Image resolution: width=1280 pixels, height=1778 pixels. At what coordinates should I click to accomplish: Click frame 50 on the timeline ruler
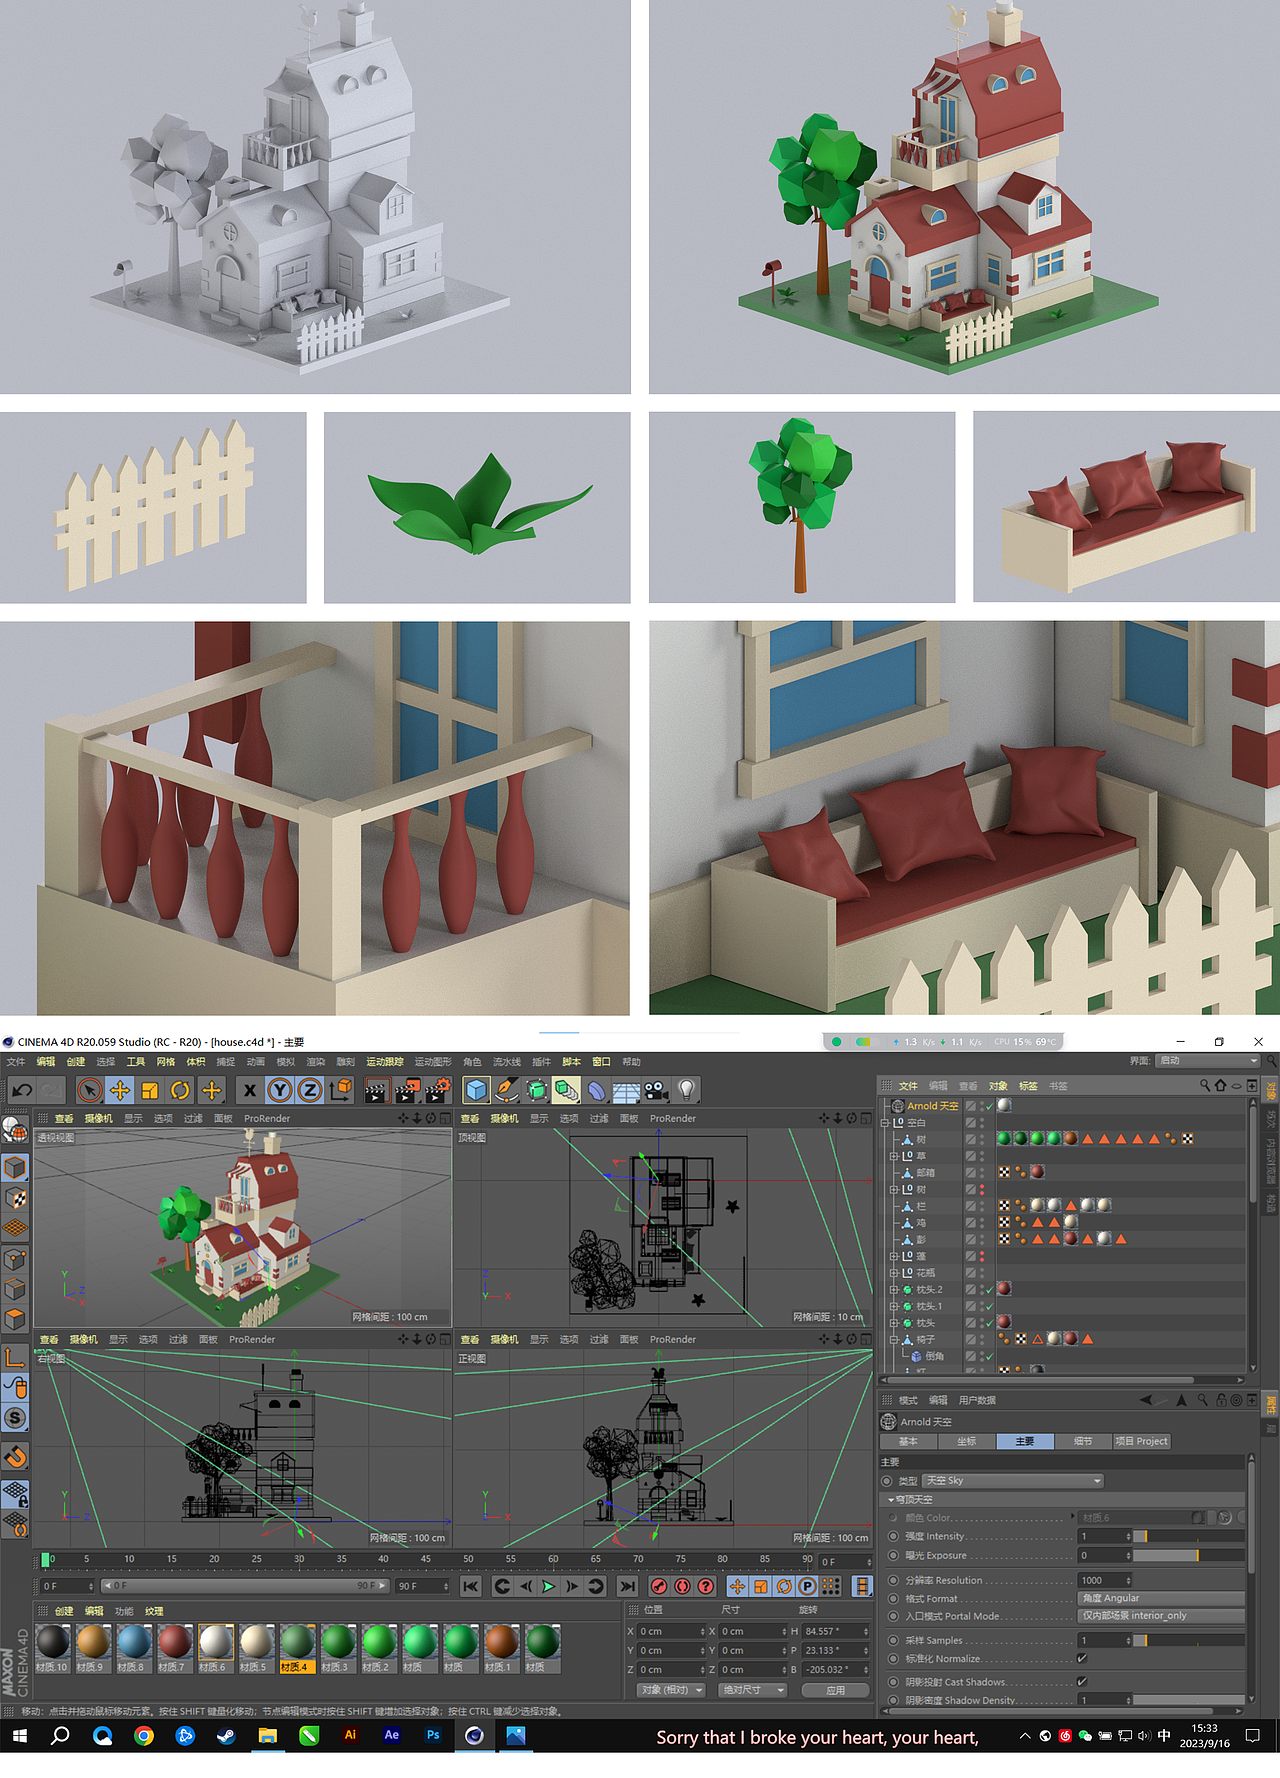468,1559
